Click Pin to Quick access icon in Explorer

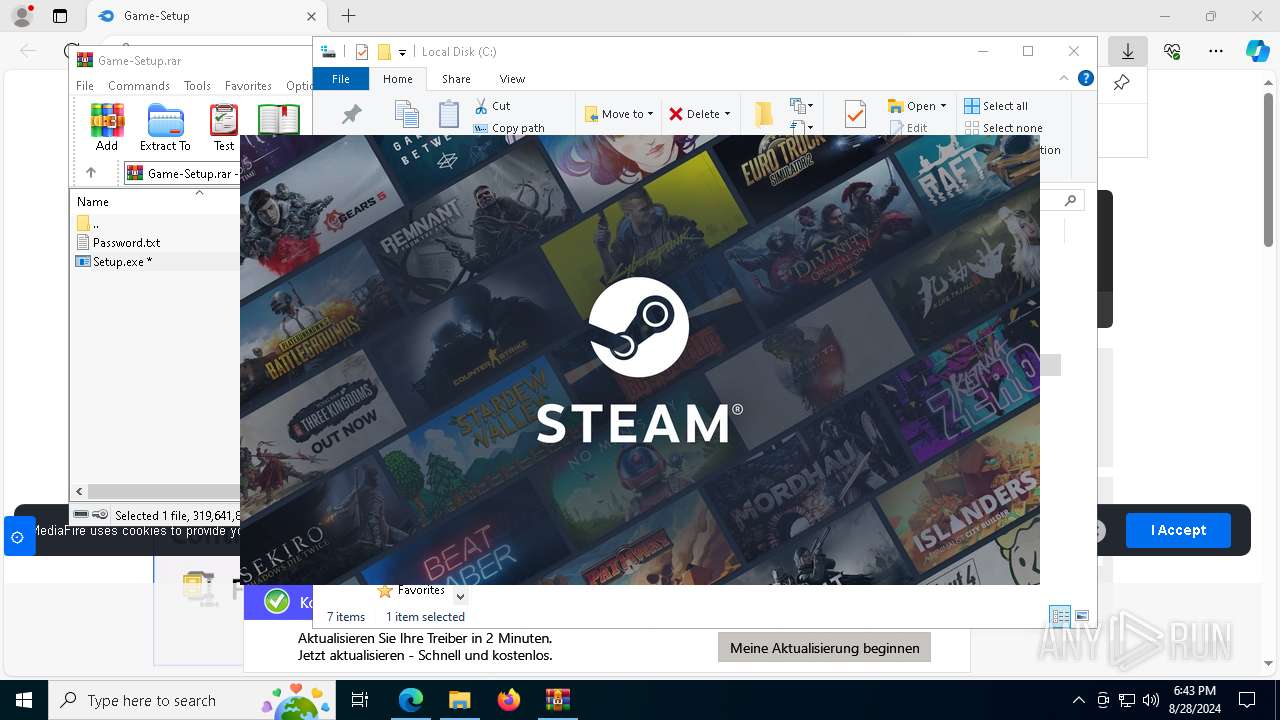coord(351,115)
